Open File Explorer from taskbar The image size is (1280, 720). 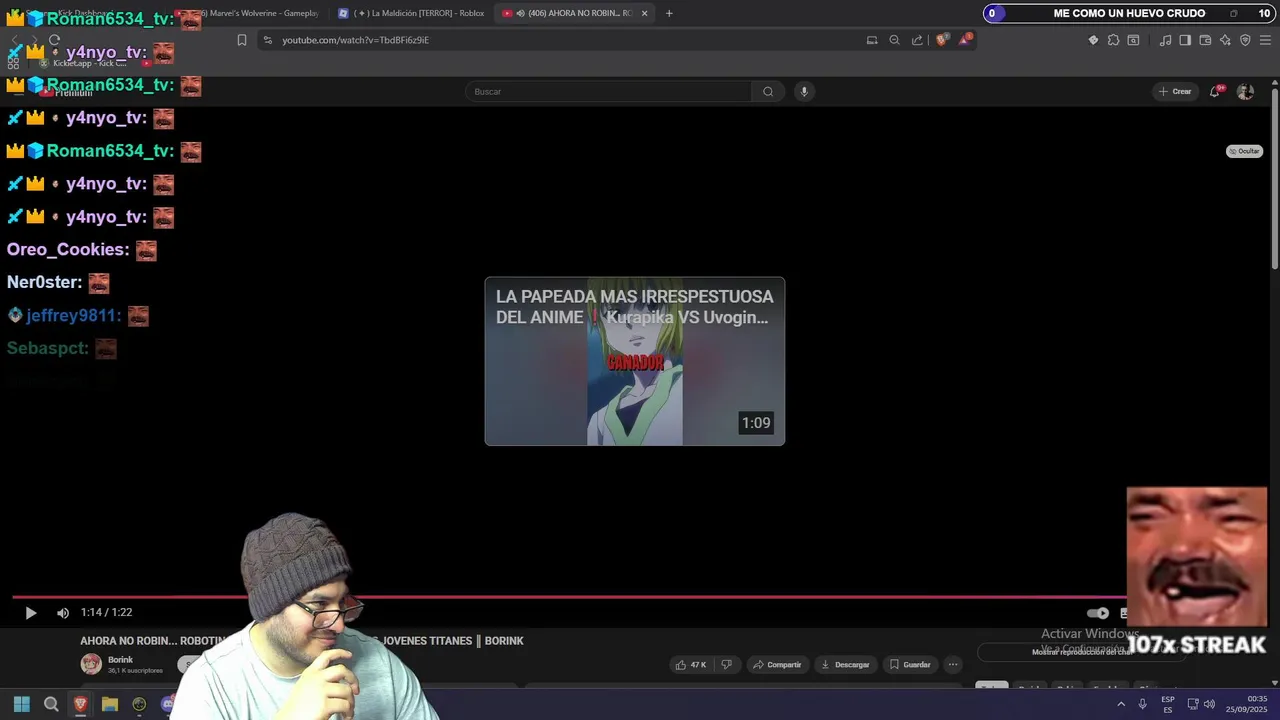click(x=110, y=704)
